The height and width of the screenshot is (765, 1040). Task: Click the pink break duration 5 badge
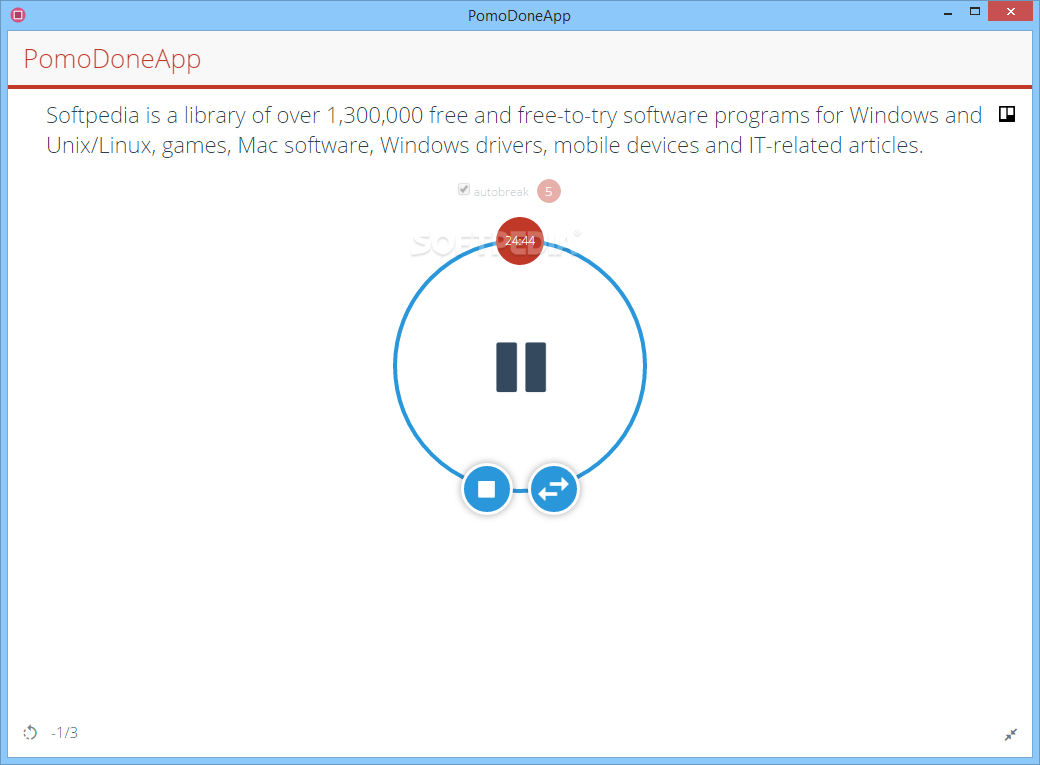(x=549, y=191)
